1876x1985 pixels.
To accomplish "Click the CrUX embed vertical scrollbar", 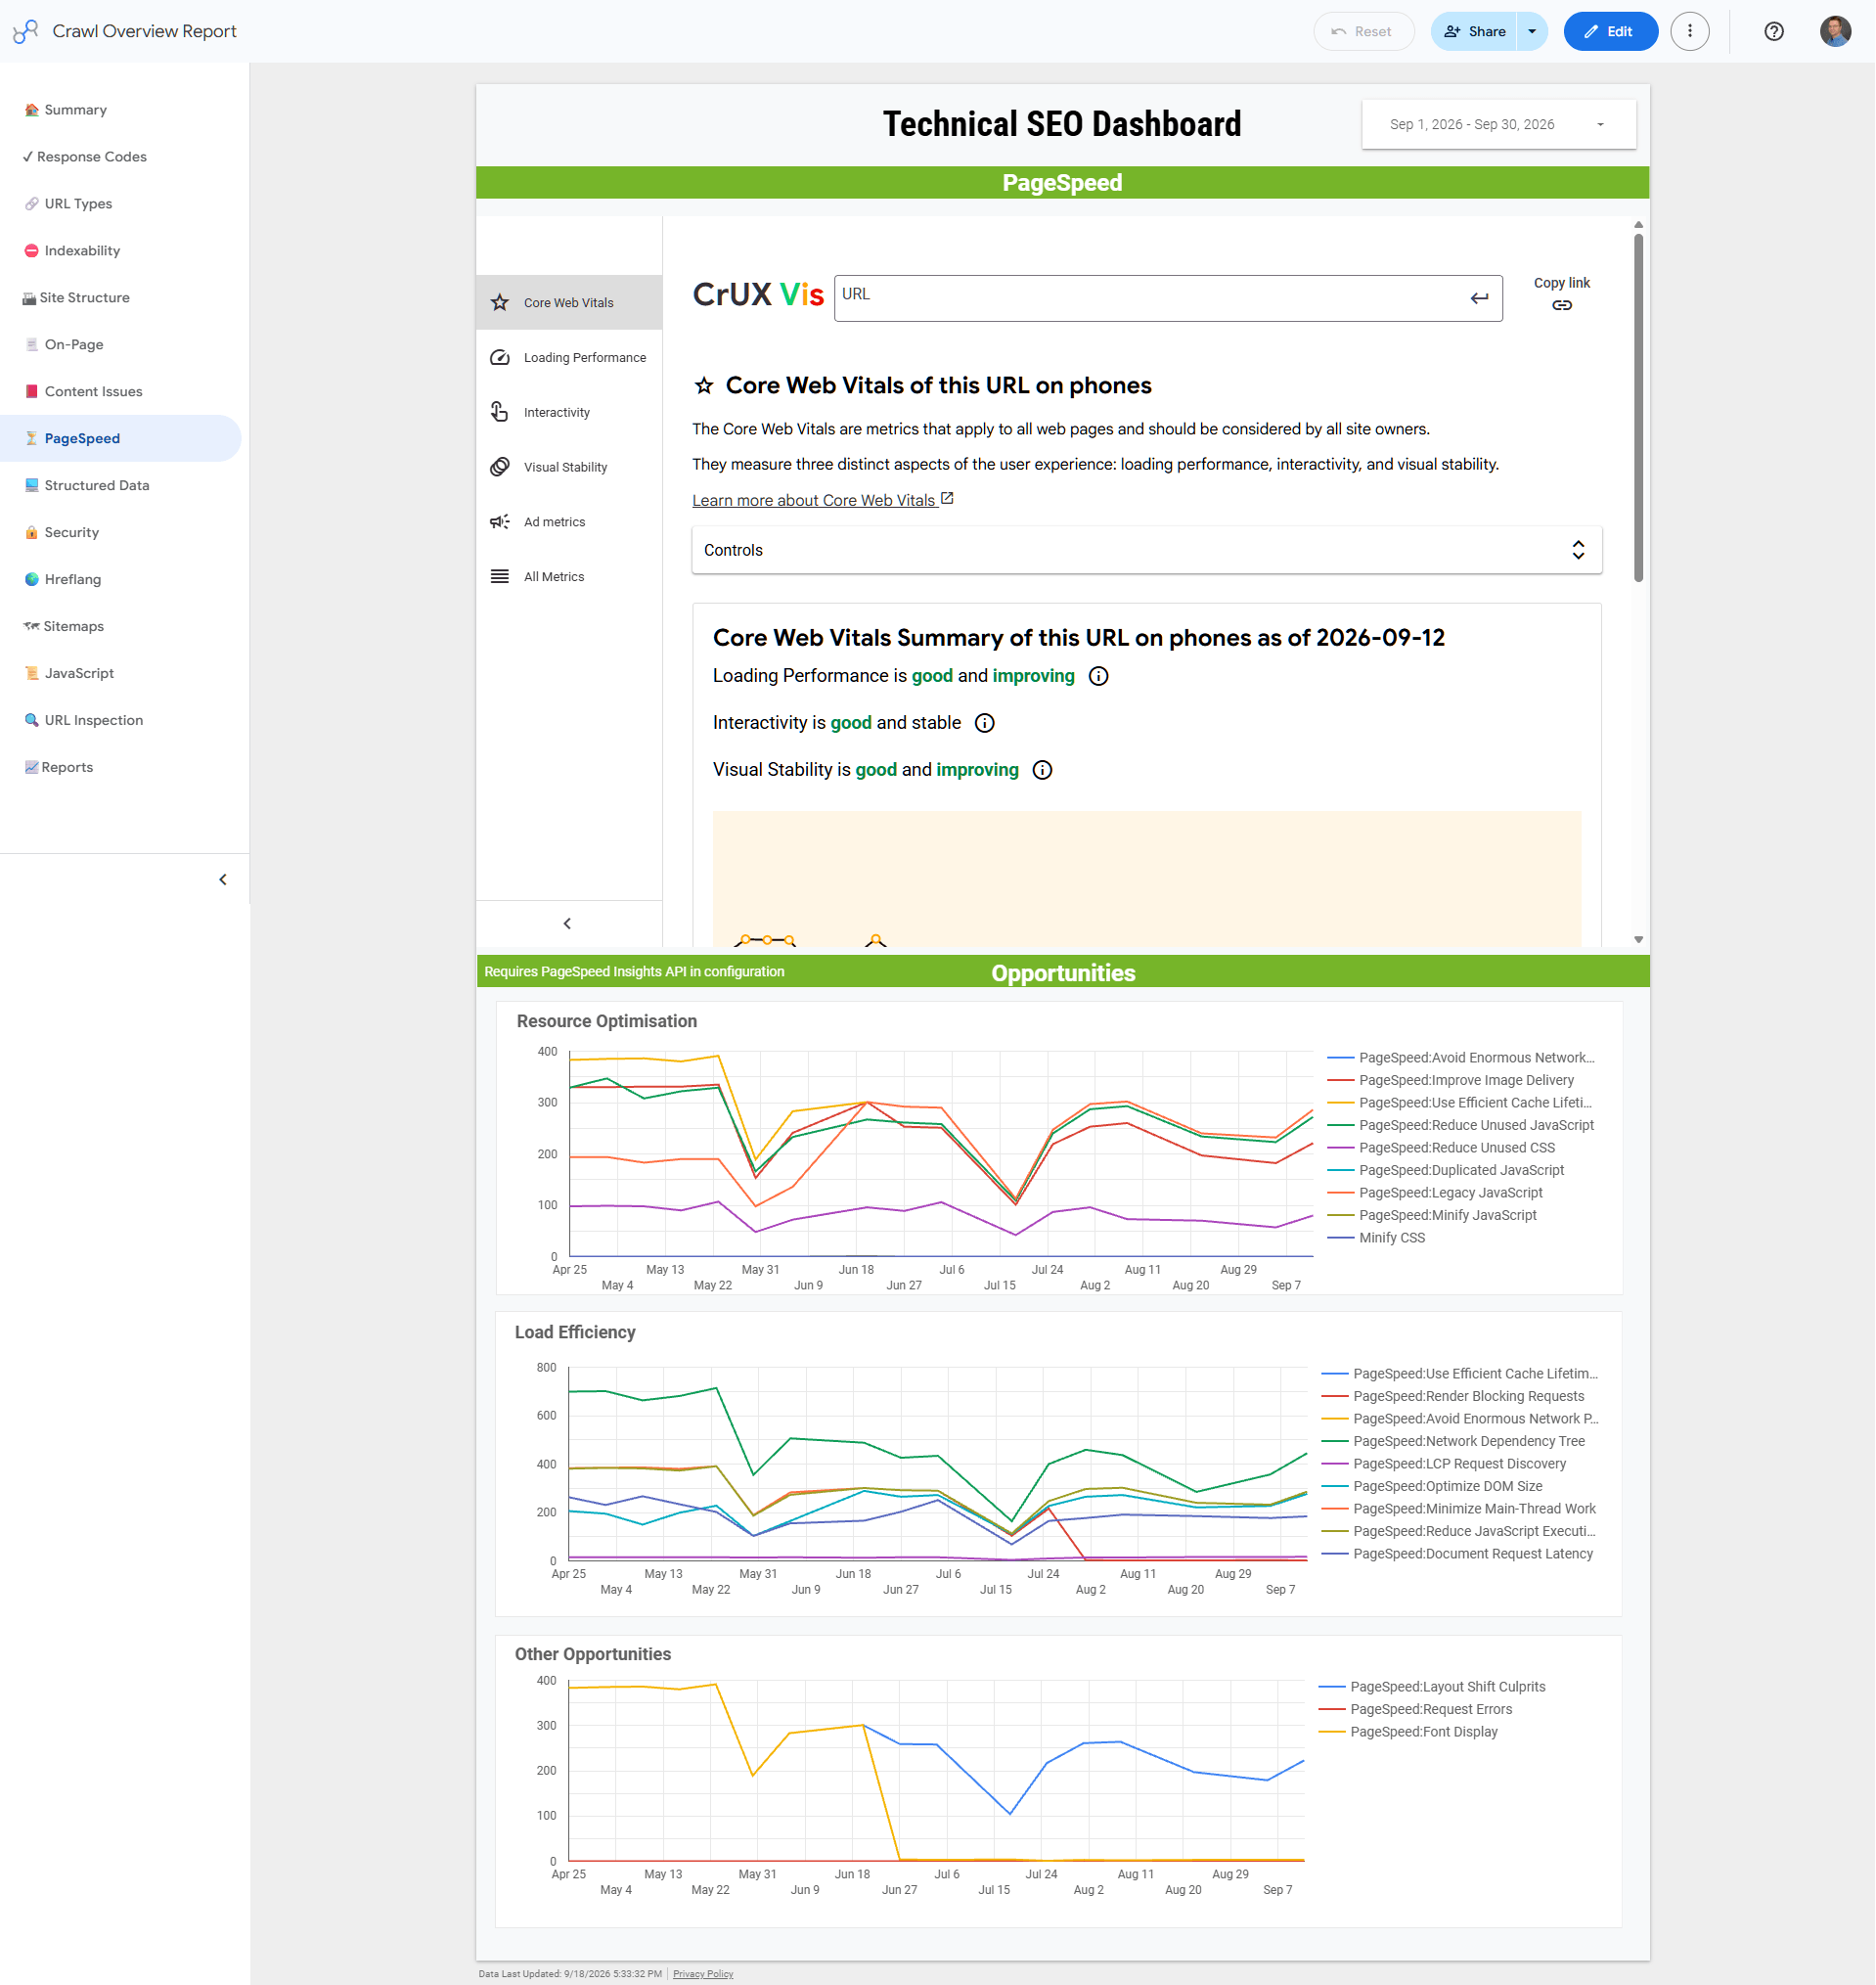I will click(1637, 406).
